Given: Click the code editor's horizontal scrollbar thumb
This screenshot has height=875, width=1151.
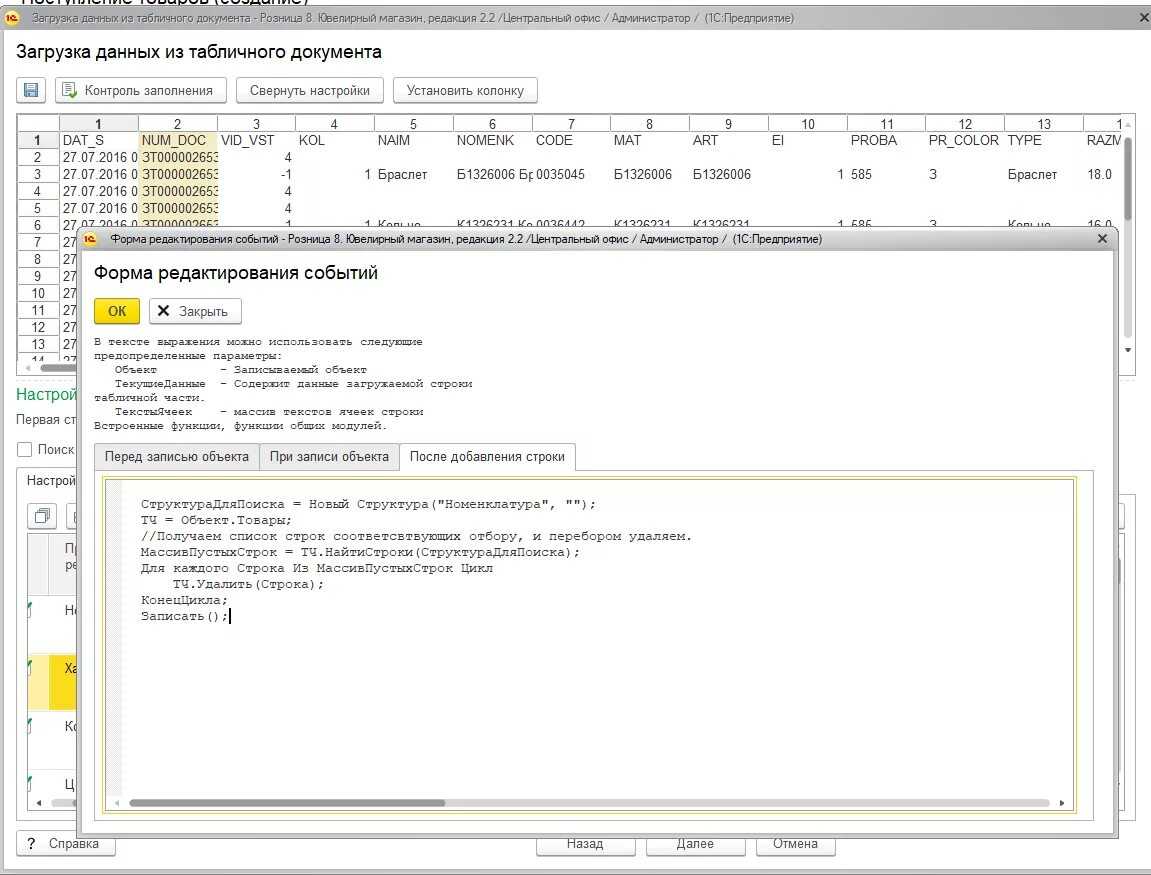Looking at the screenshot, I should [x=287, y=803].
